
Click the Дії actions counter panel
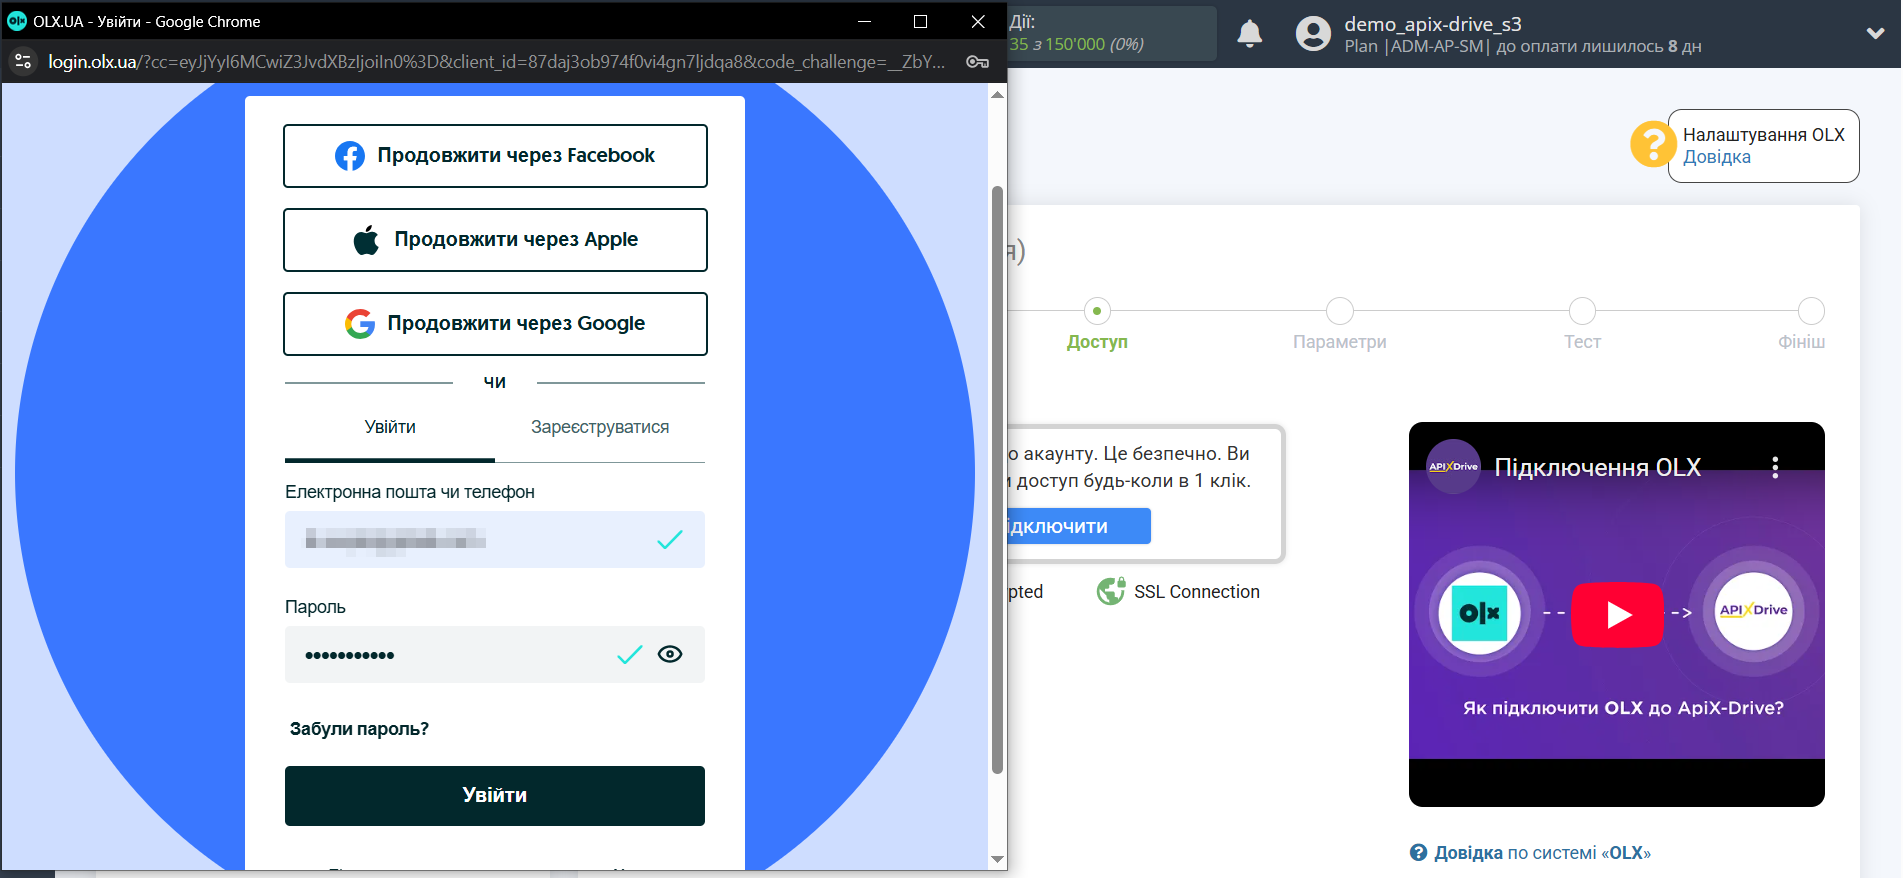point(1111,34)
